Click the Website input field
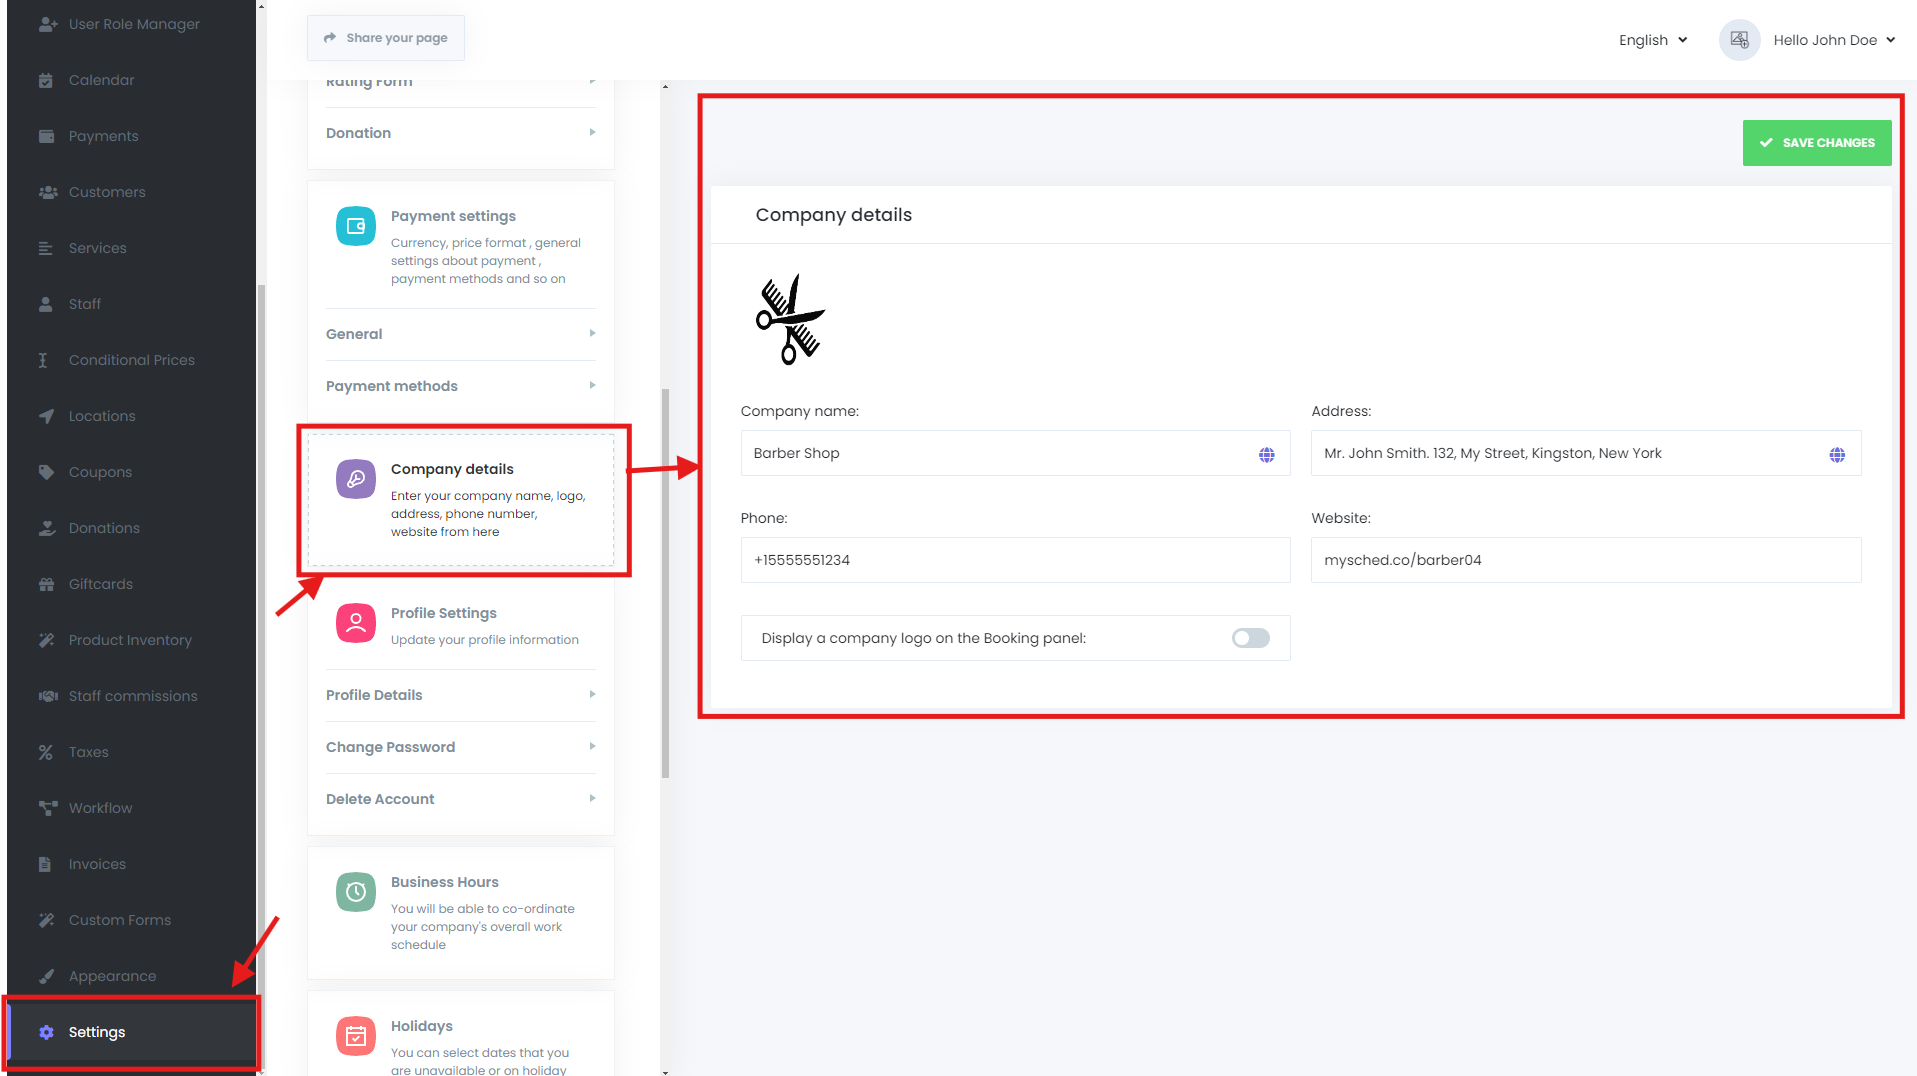This screenshot has height=1076, width=1917. [1585, 560]
